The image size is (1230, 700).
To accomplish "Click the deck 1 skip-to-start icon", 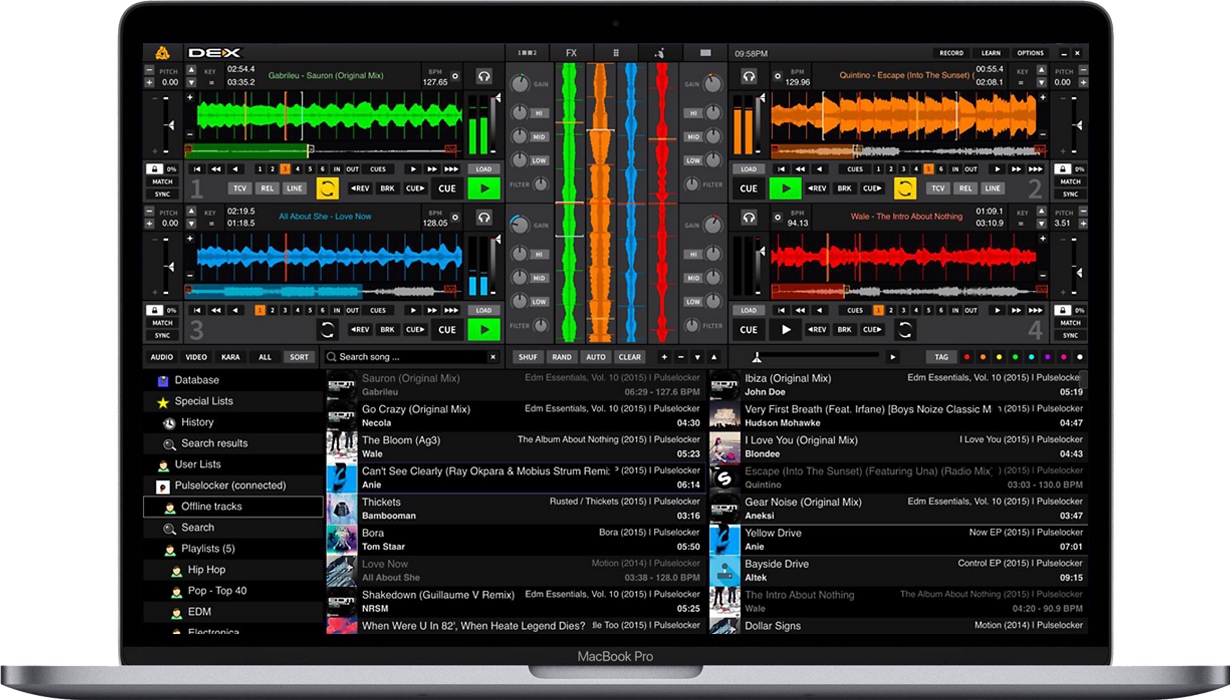I will pos(198,169).
